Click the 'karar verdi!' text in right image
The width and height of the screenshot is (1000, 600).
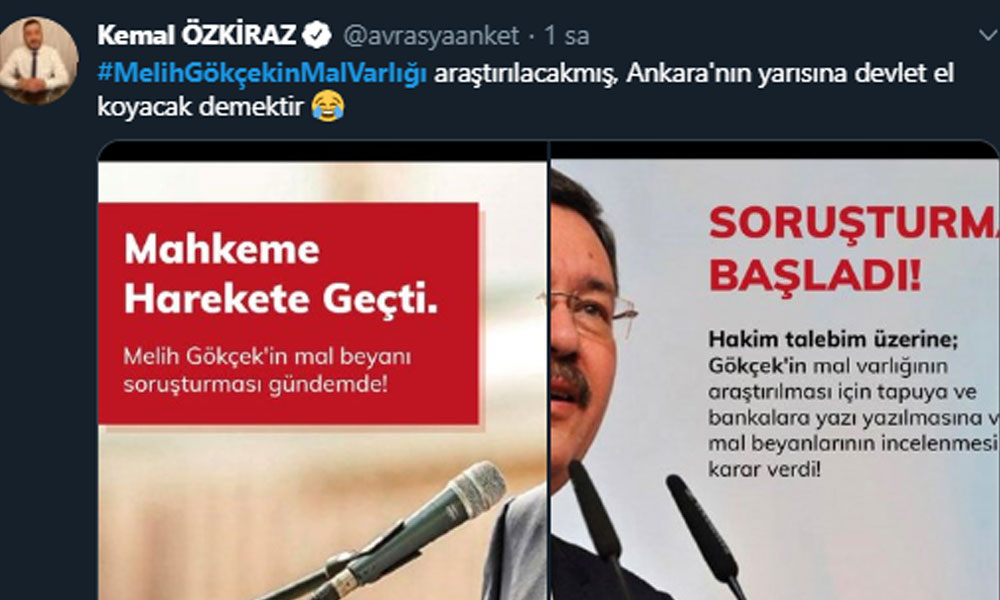[x=765, y=470]
